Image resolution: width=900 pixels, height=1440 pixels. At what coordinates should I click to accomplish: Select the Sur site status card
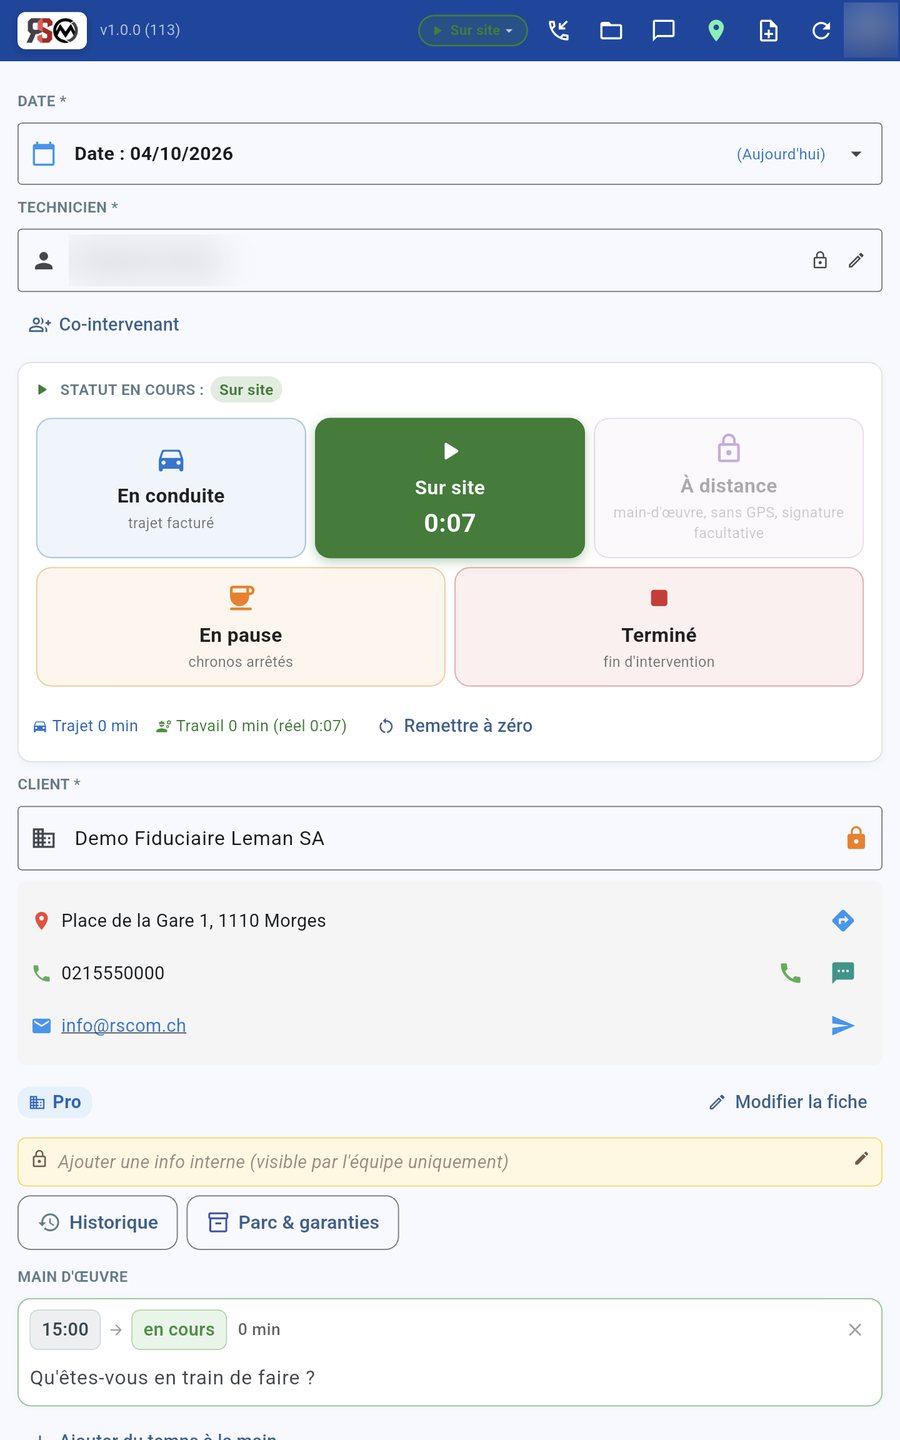coord(450,488)
